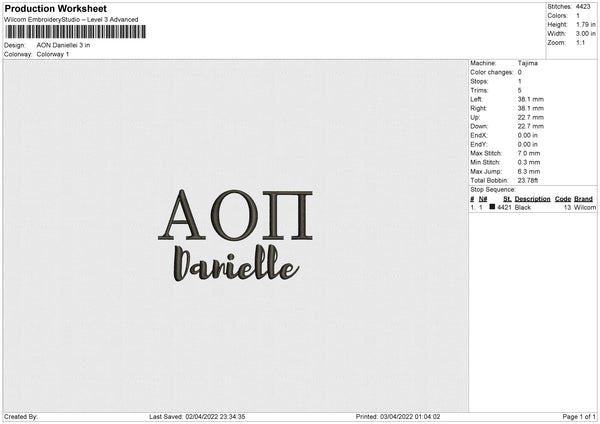Click the St. column header
This screenshot has width=600, height=424.
point(507,199)
